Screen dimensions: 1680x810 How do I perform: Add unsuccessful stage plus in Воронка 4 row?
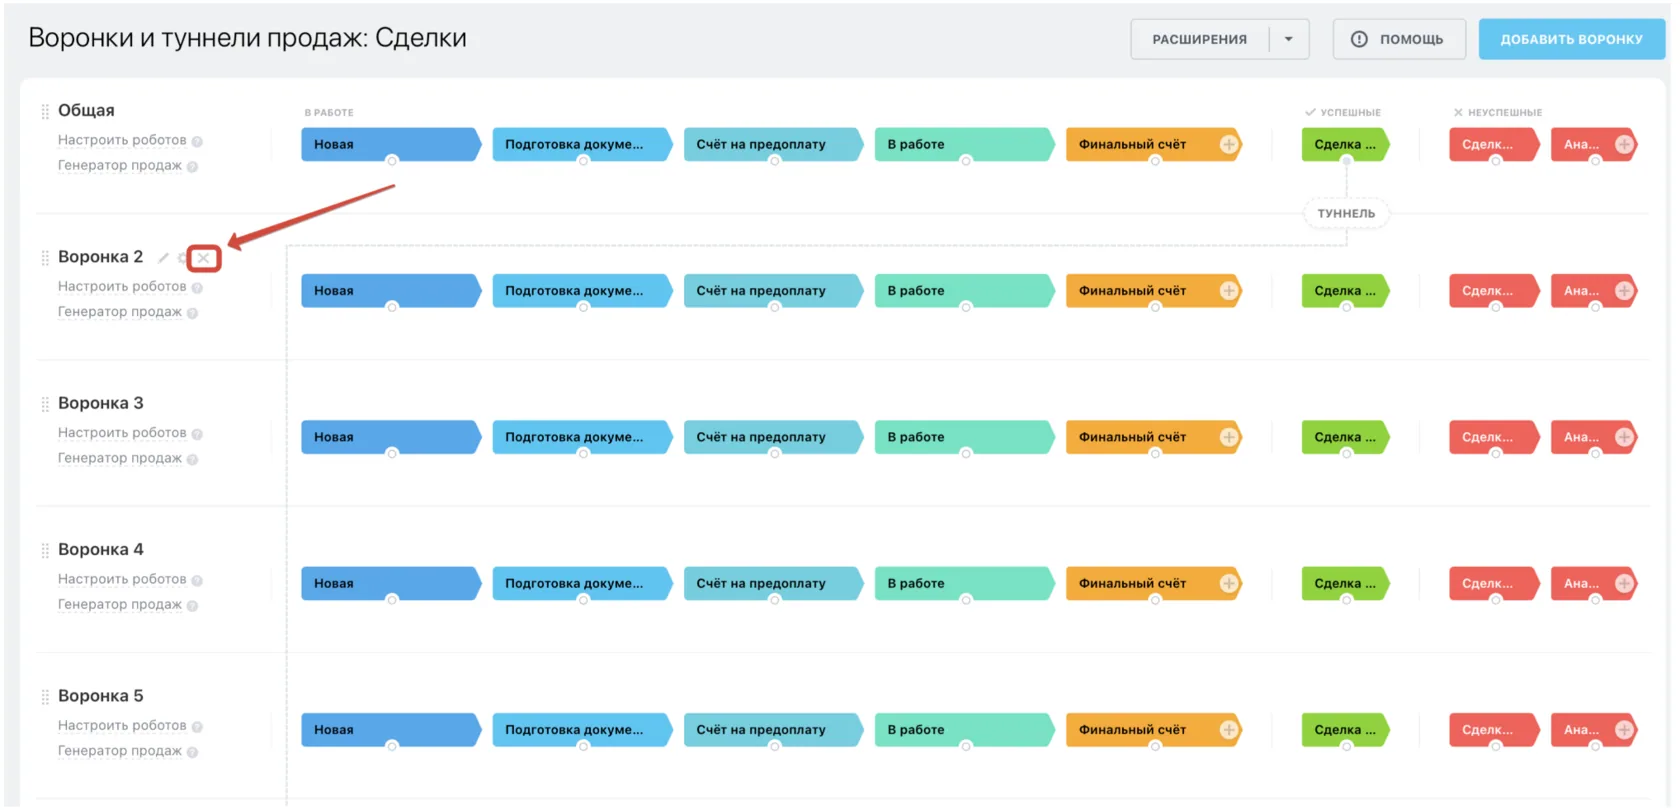tap(1624, 583)
